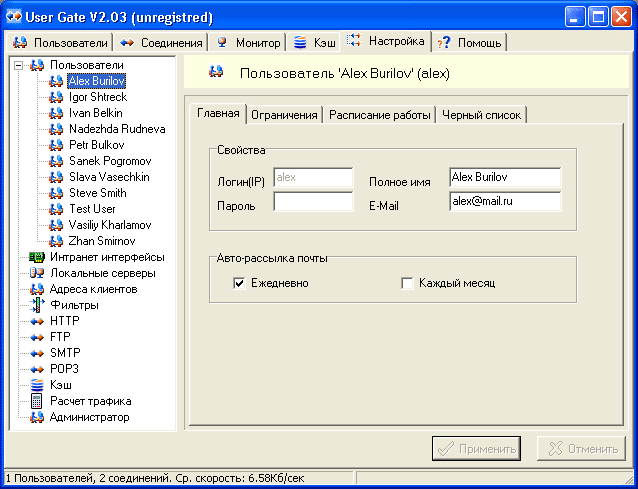Open the Пользователи top tab
The height and width of the screenshot is (489, 638).
pos(60,42)
